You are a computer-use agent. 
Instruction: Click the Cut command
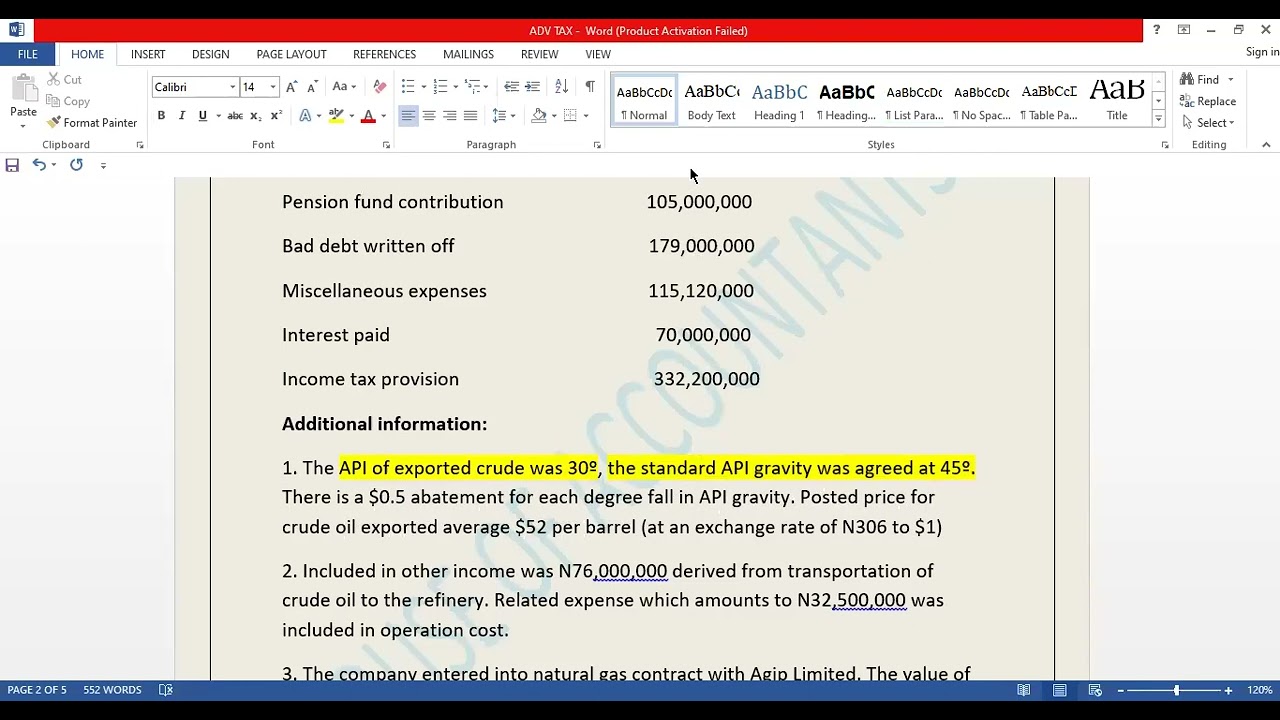[65, 80]
